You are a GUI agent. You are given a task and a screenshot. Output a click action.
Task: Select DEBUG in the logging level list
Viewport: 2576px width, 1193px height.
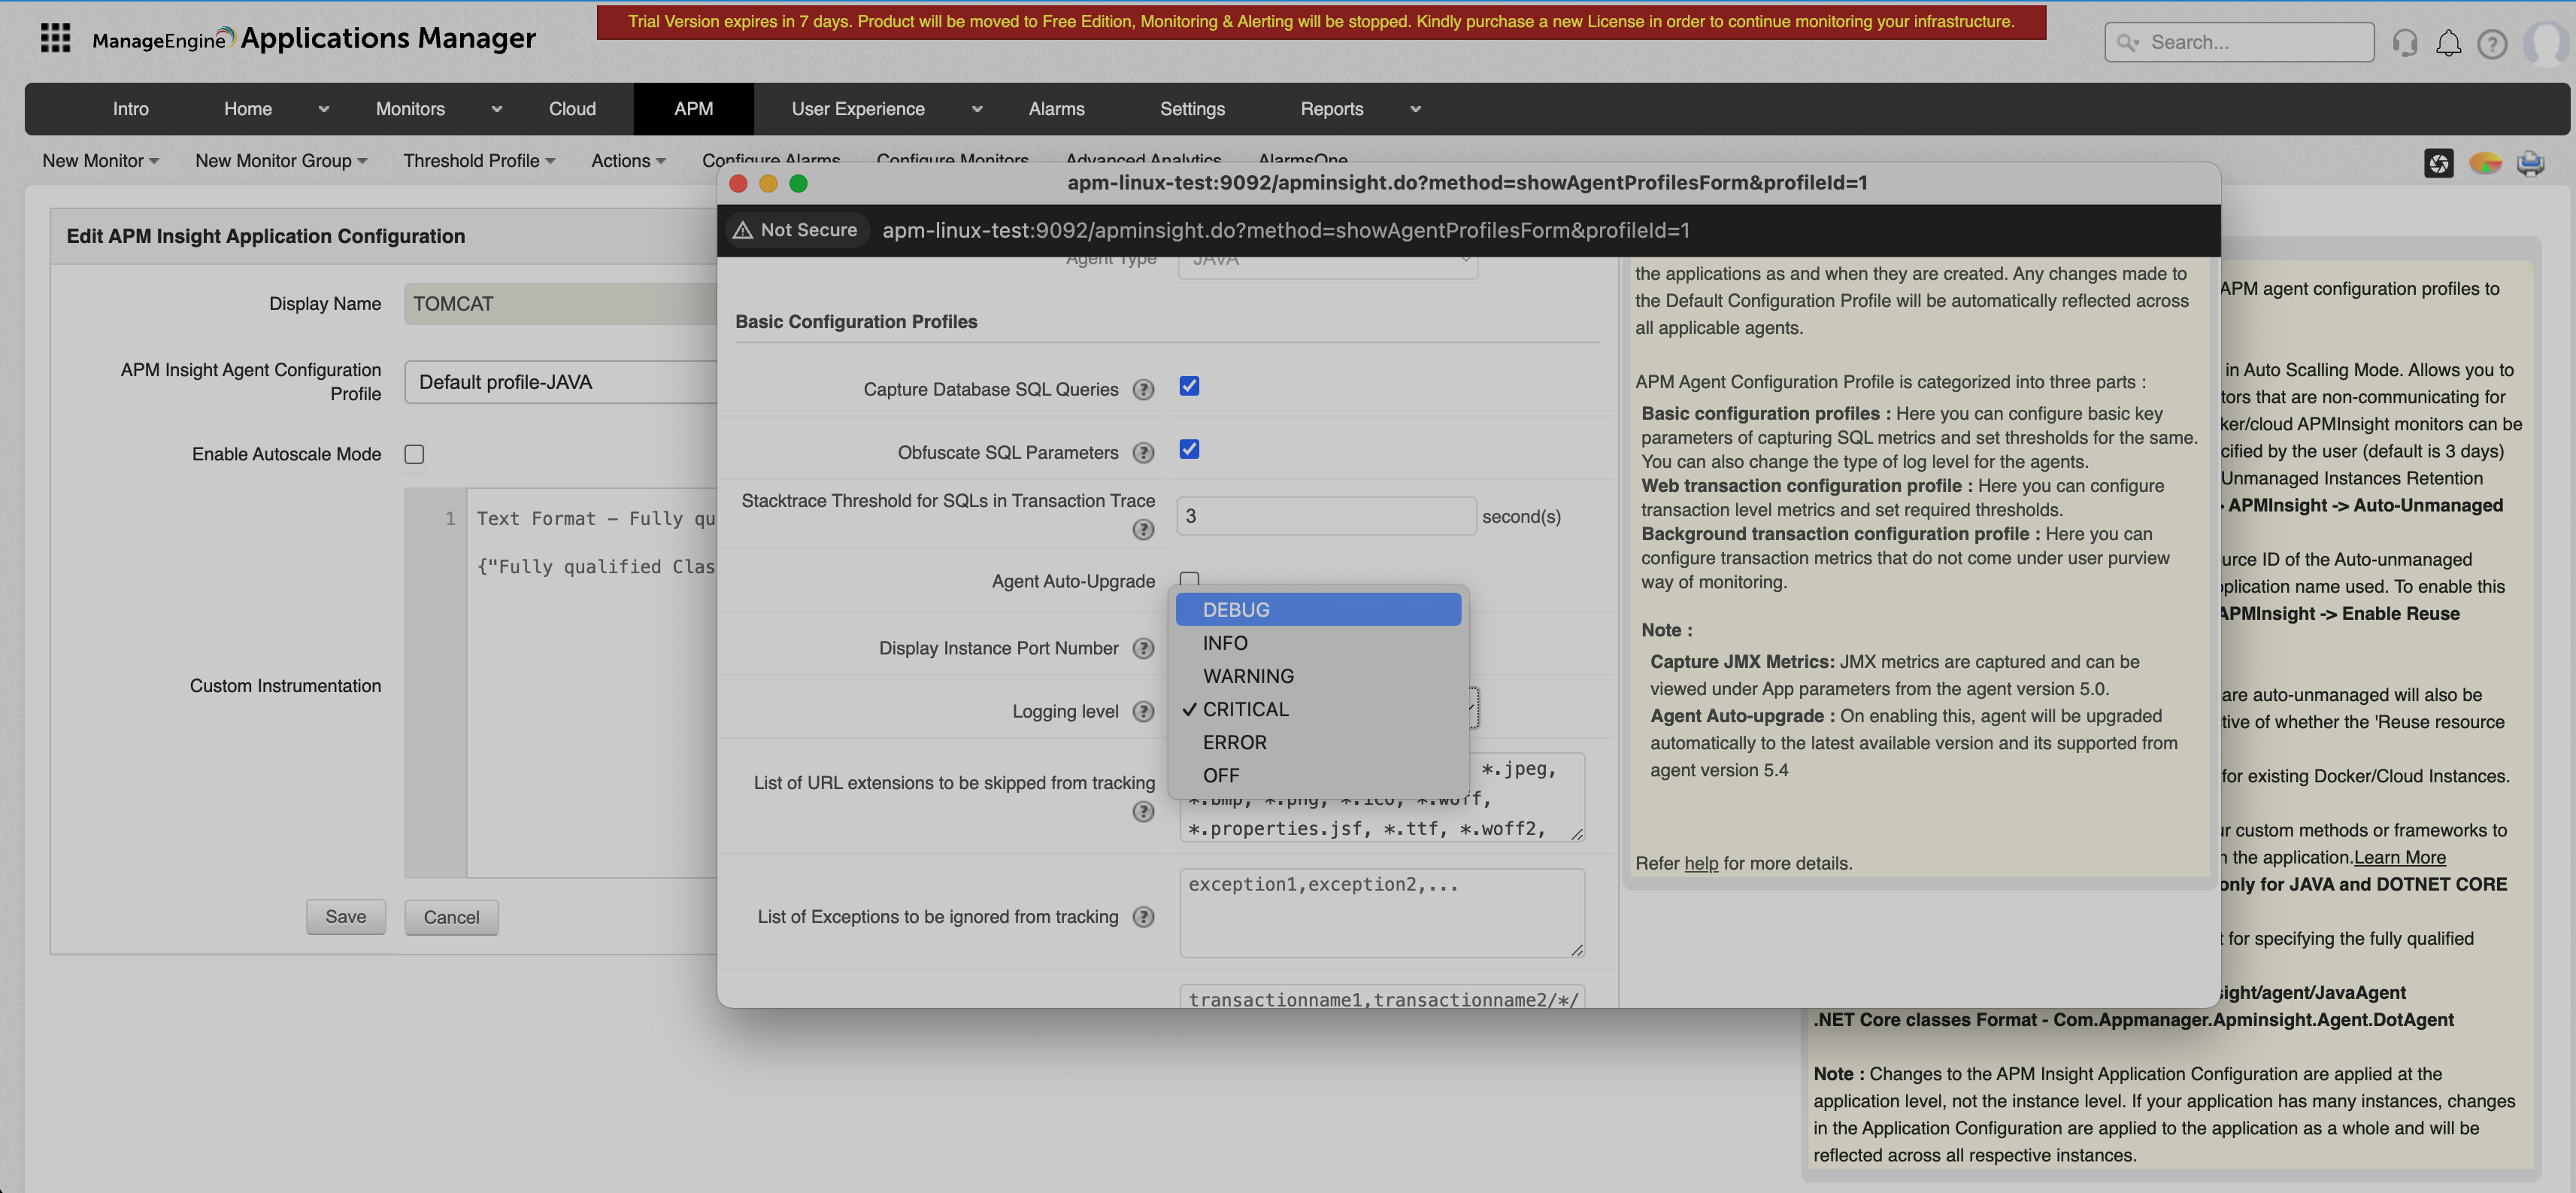tap(1236, 610)
